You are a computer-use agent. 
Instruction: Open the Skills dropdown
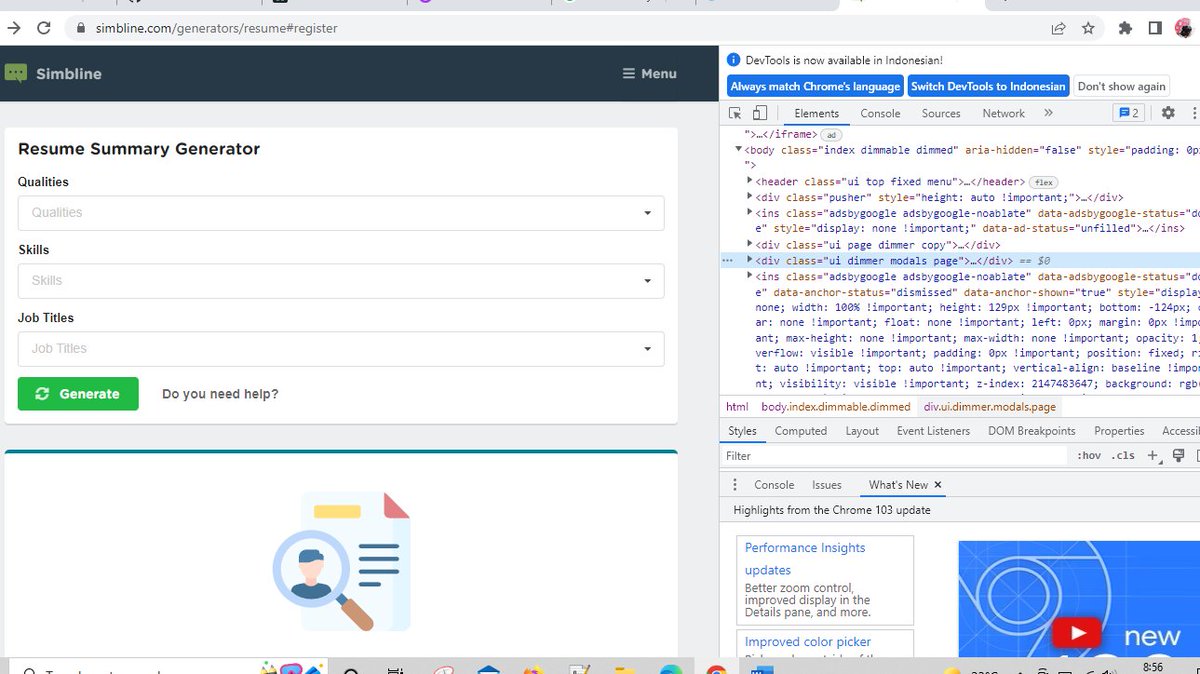tap(341, 280)
